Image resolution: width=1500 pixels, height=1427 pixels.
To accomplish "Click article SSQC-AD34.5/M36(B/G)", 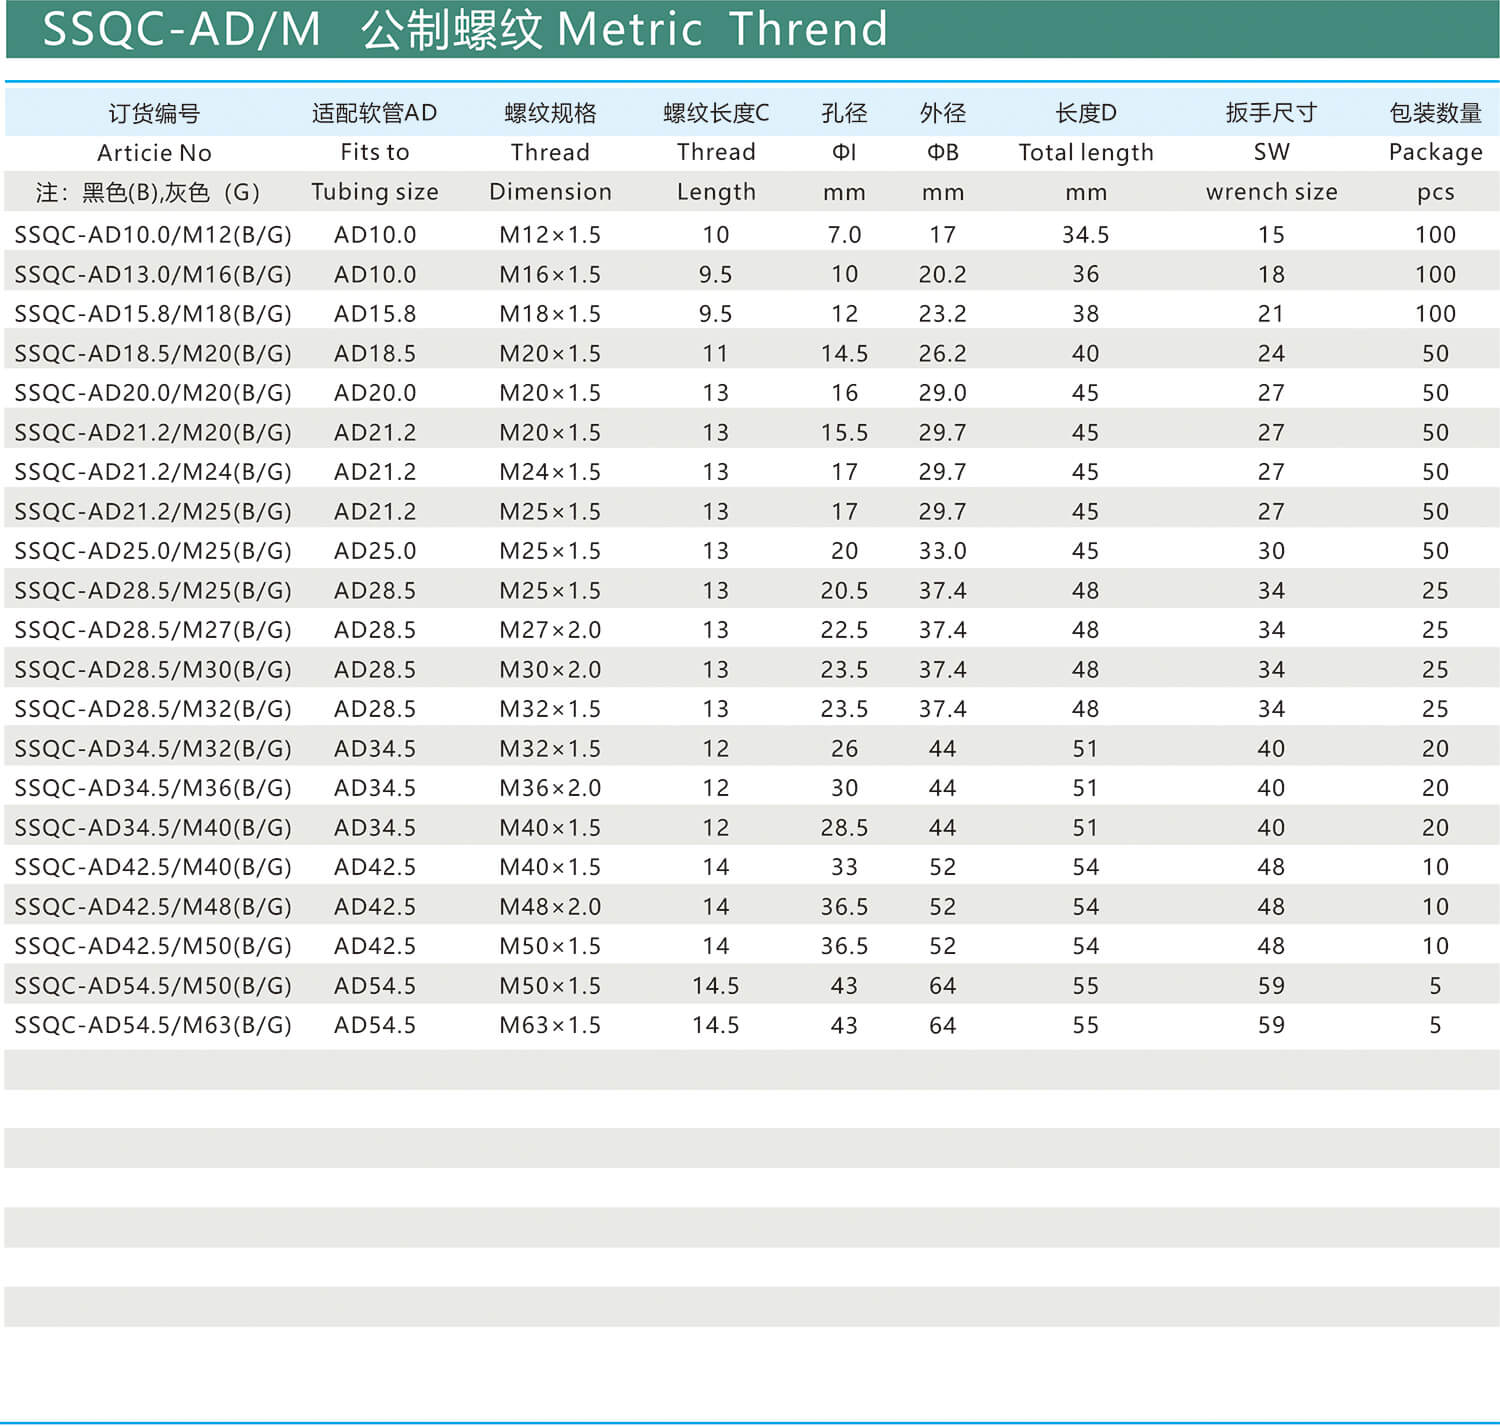I will click(153, 788).
